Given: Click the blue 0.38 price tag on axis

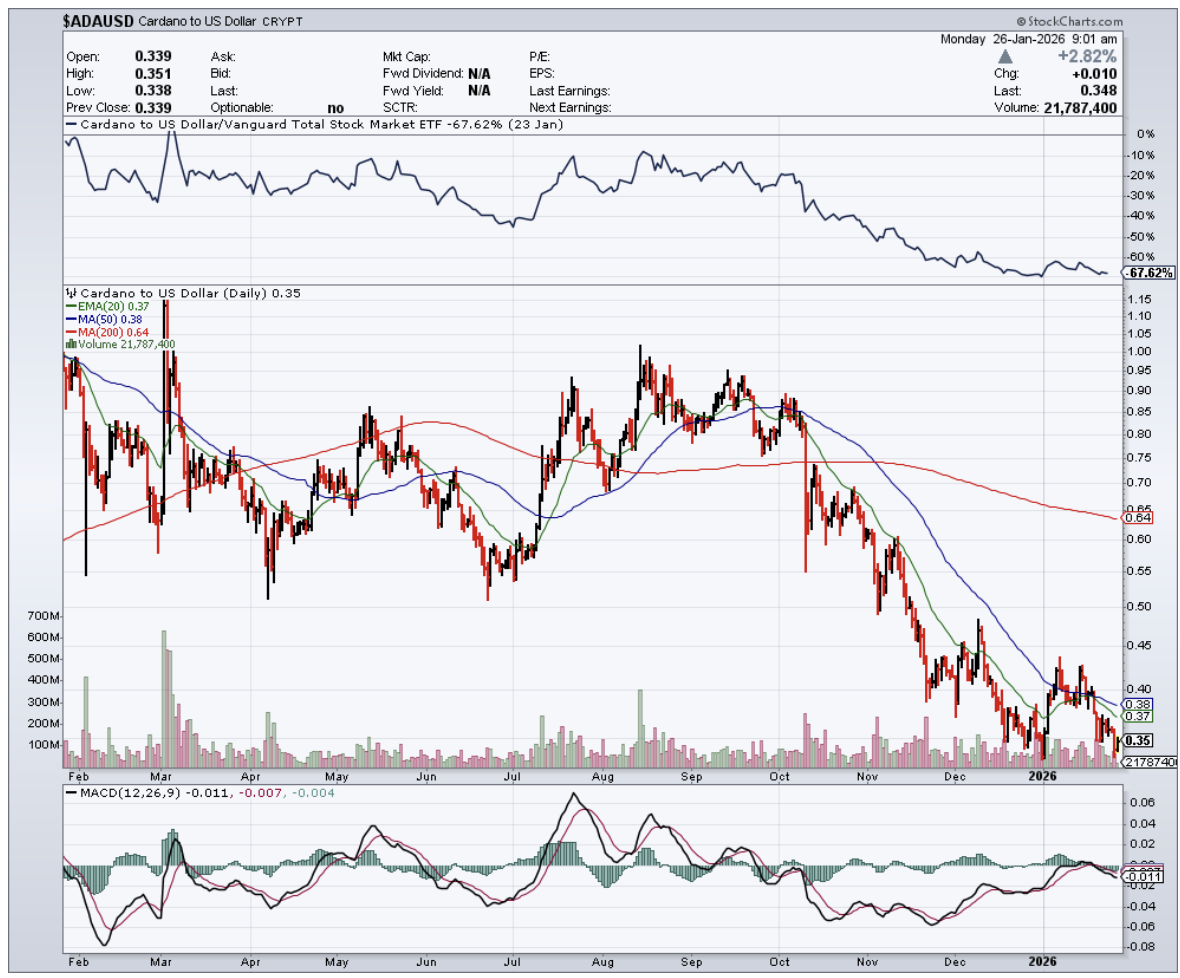Looking at the screenshot, I should pyautogui.click(x=1139, y=704).
